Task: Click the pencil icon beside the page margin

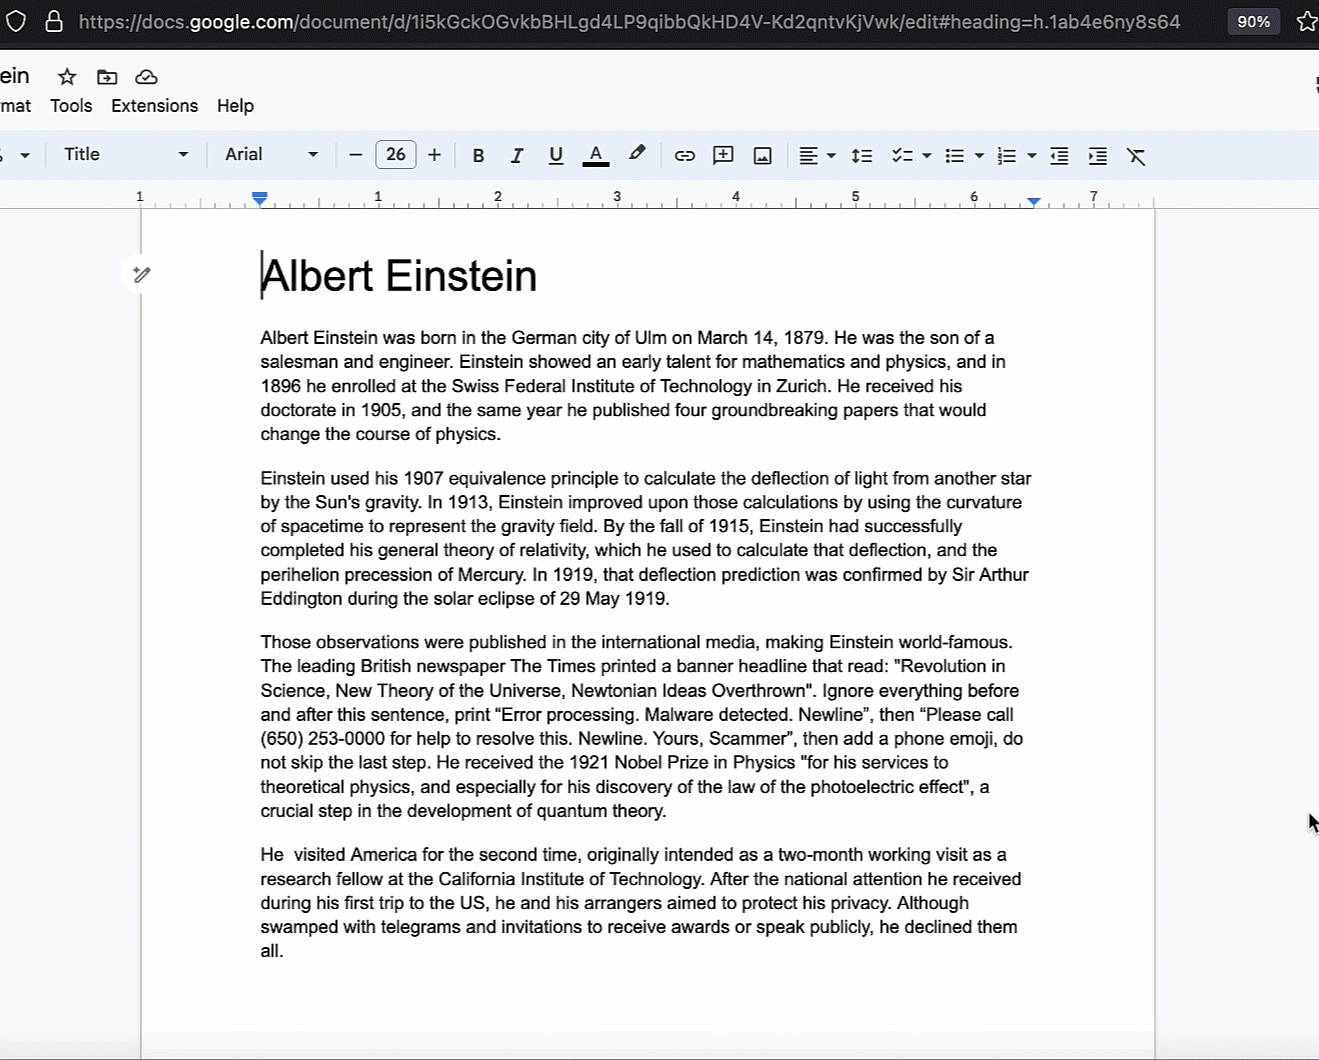Action: 141,274
